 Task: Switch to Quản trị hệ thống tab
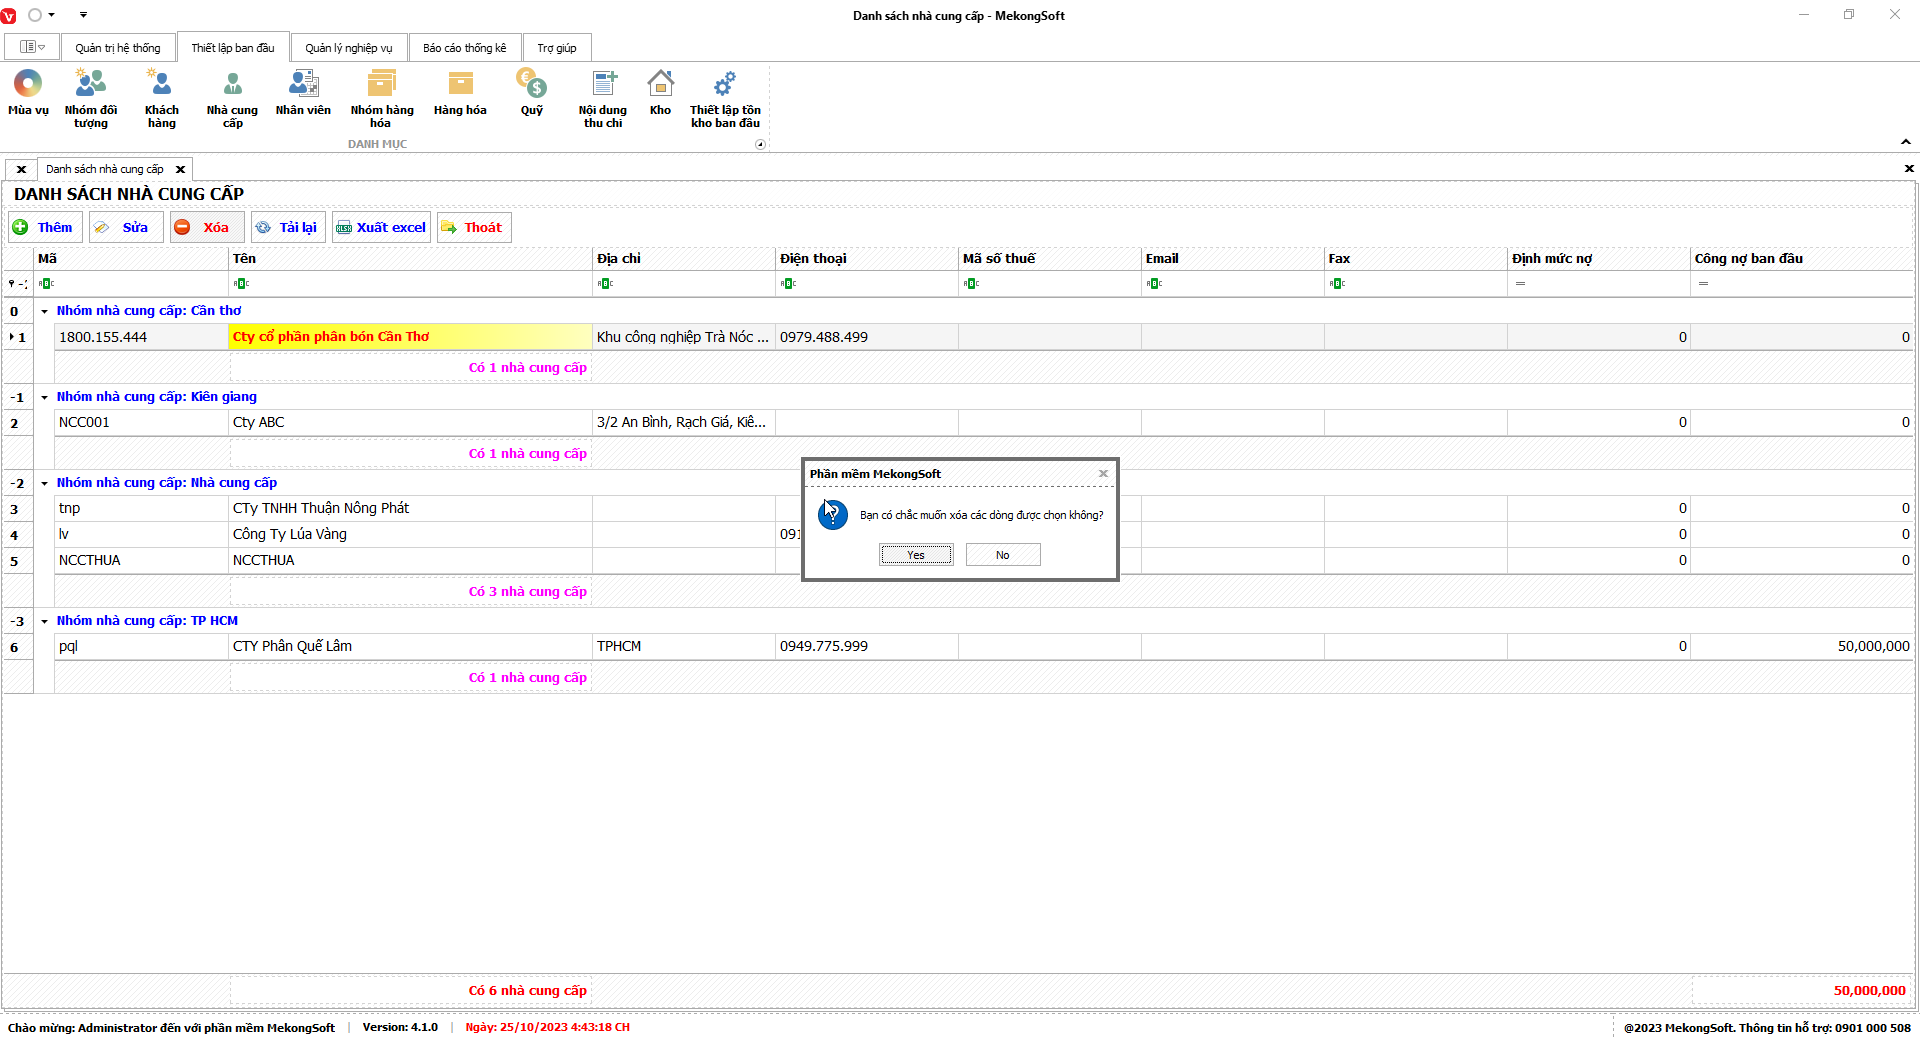click(117, 48)
